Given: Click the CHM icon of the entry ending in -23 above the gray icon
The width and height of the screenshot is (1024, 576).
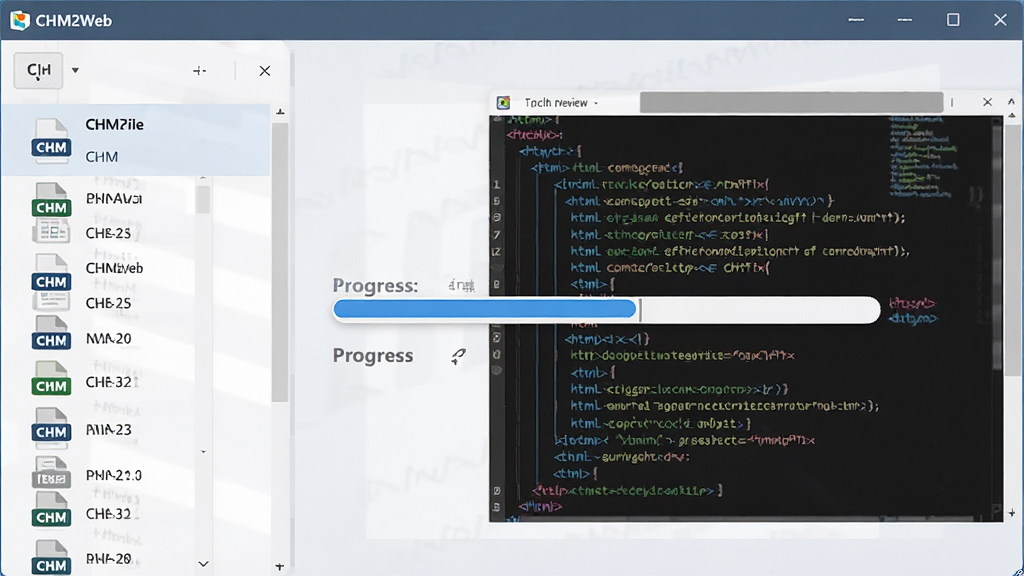Looking at the screenshot, I should tap(51, 427).
